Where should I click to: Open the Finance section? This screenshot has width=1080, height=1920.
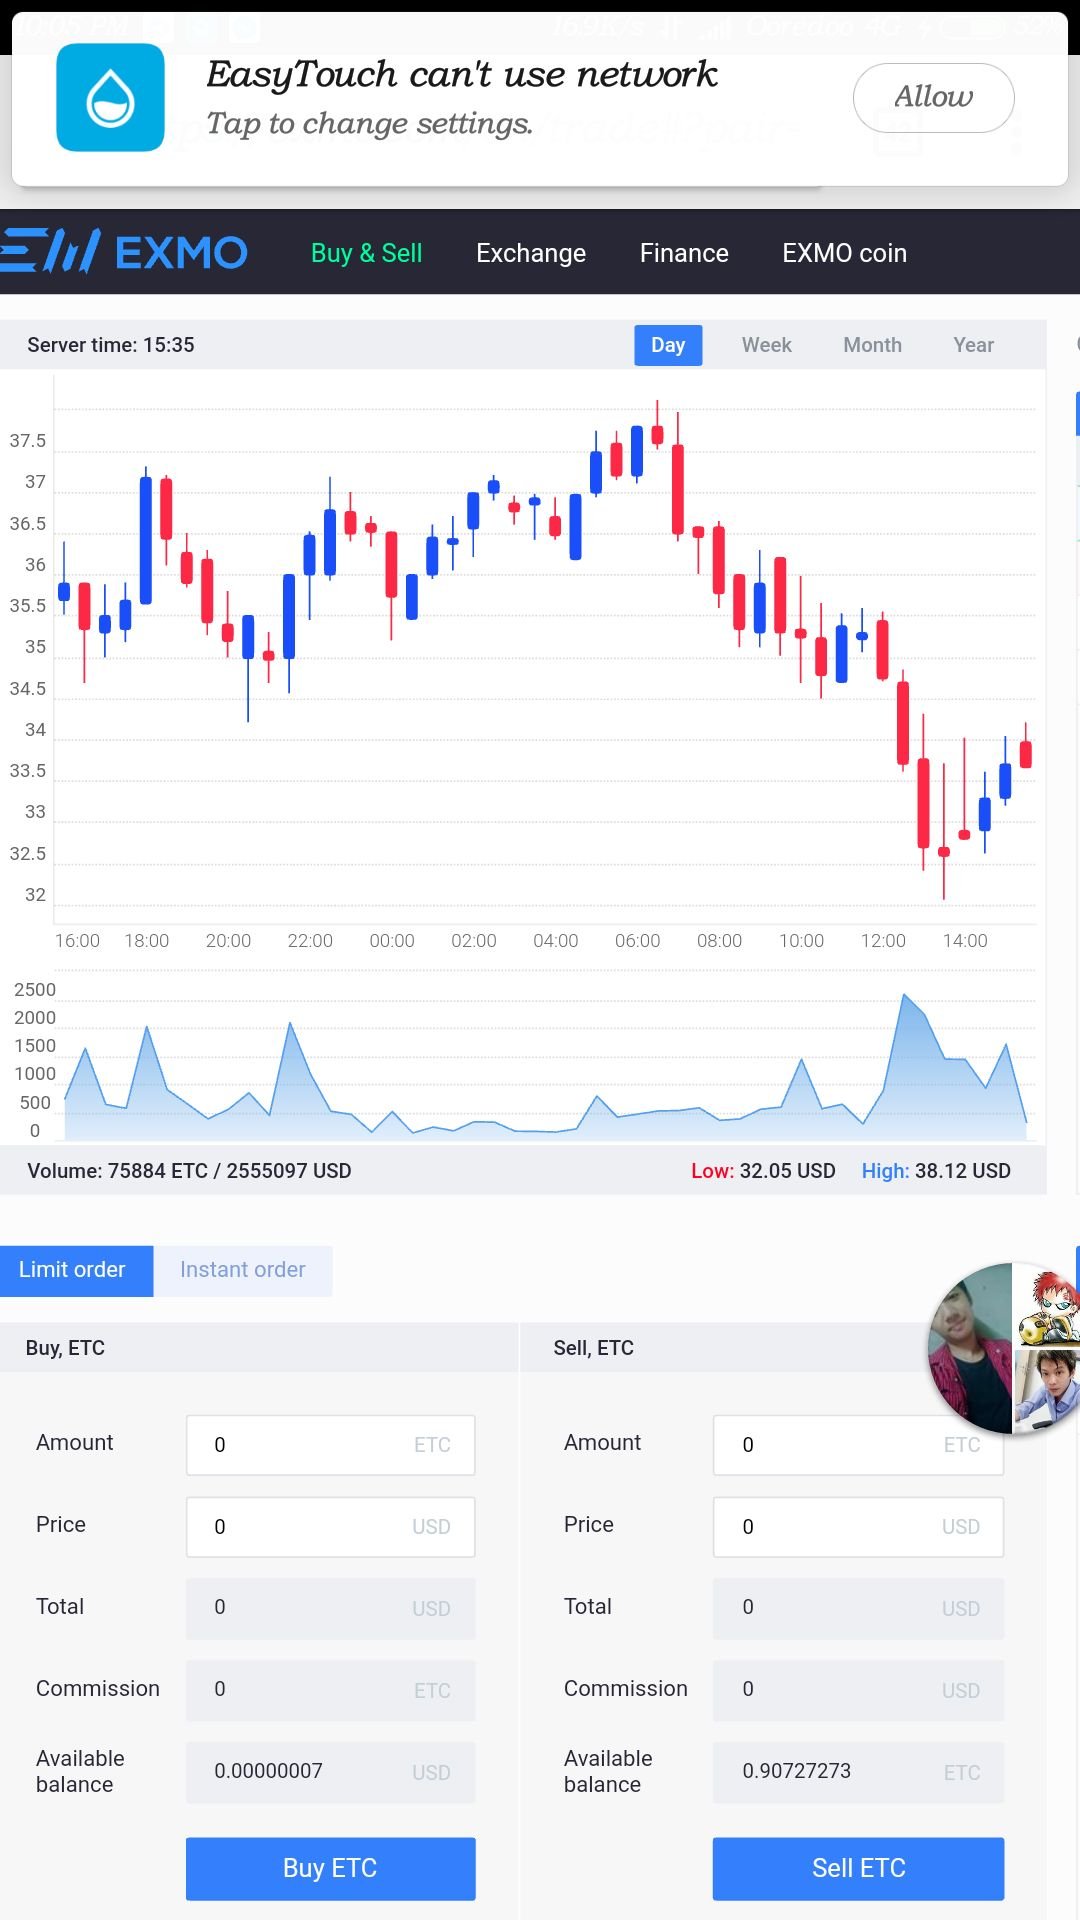684,253
